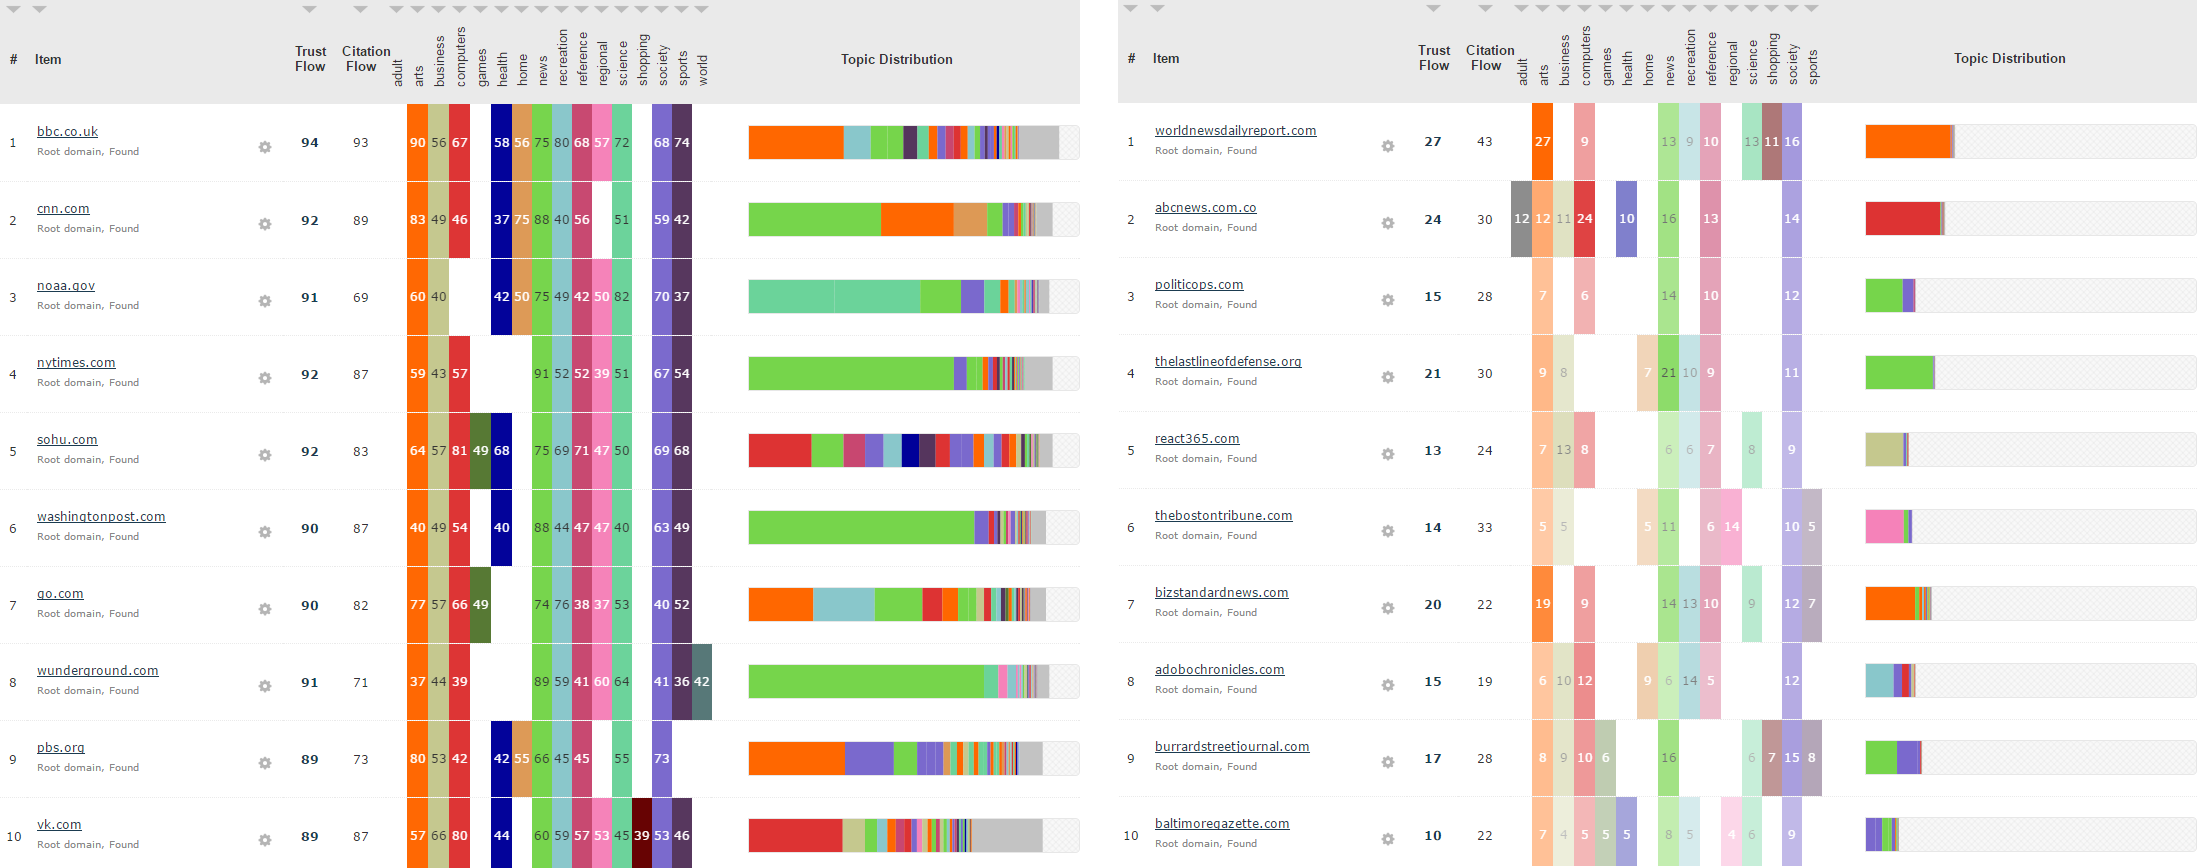2210x868 pixels.
Task: Open the gear menu for cnn.com
Action: click(x=265, y=224)
